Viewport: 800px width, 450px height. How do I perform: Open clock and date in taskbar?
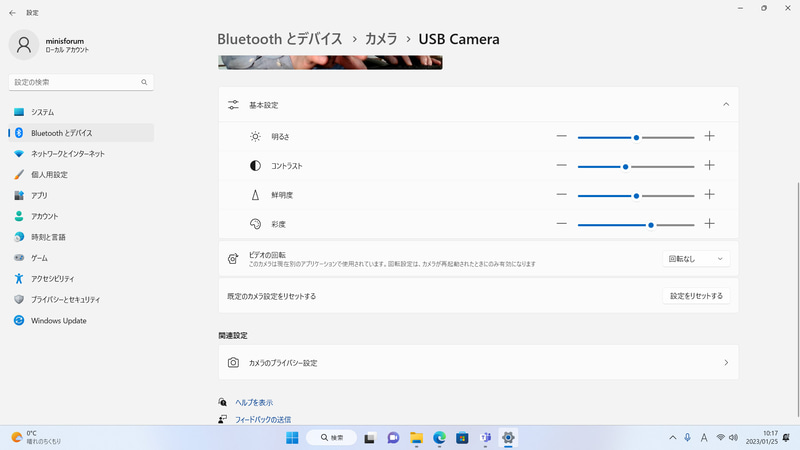click(x=762, y=437)
